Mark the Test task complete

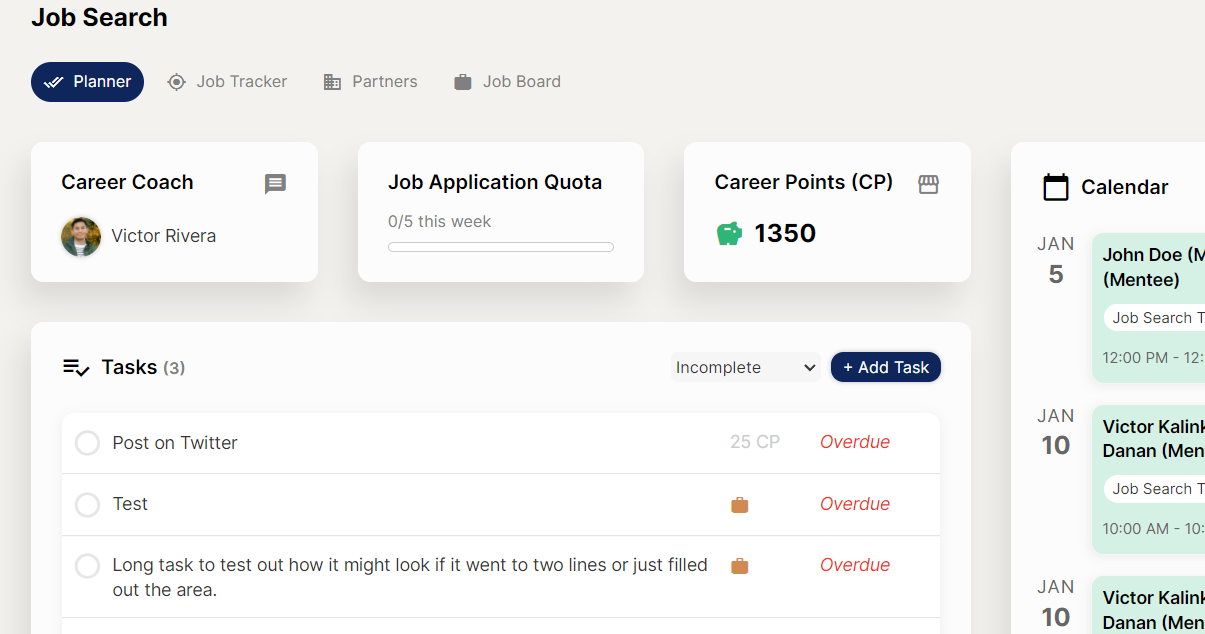(88, 505)
